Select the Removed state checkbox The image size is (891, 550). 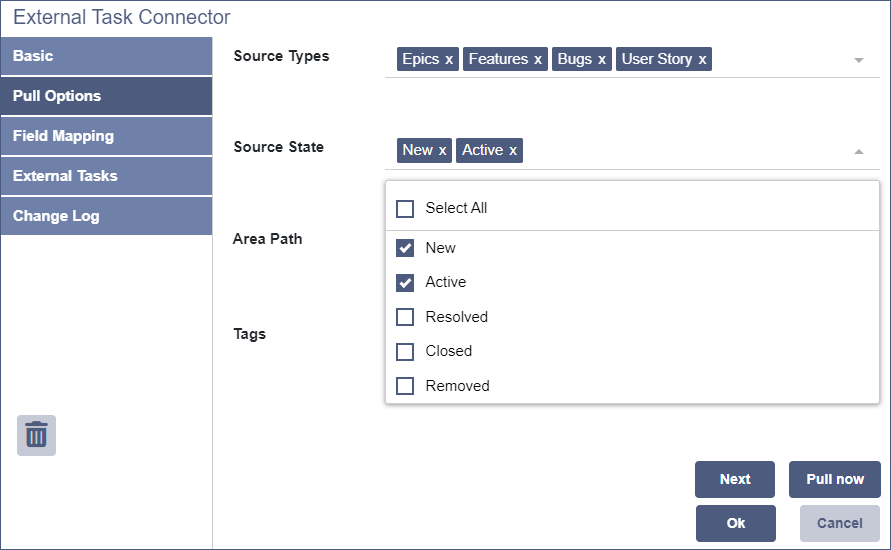pyautogui.click(x=405, y=386)
